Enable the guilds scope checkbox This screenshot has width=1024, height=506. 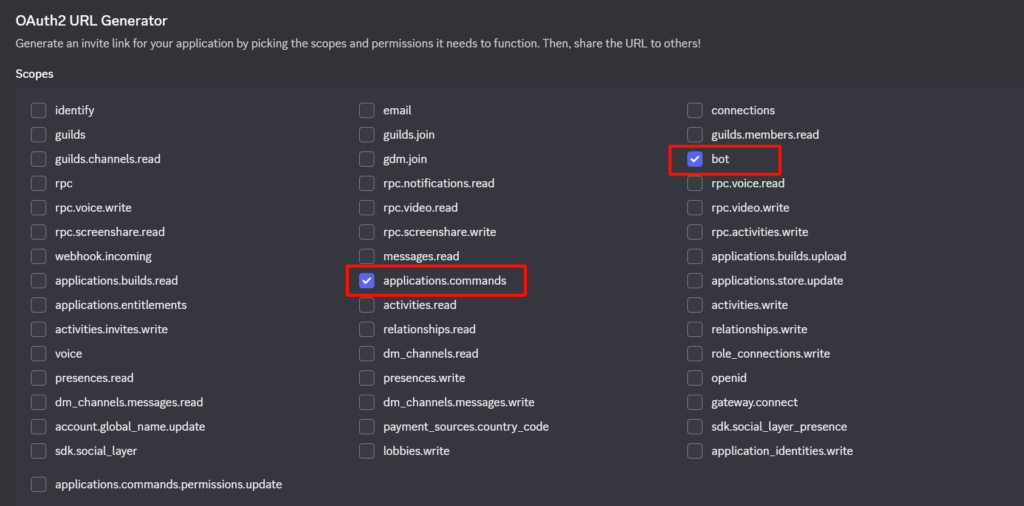(x=39, y=135)
